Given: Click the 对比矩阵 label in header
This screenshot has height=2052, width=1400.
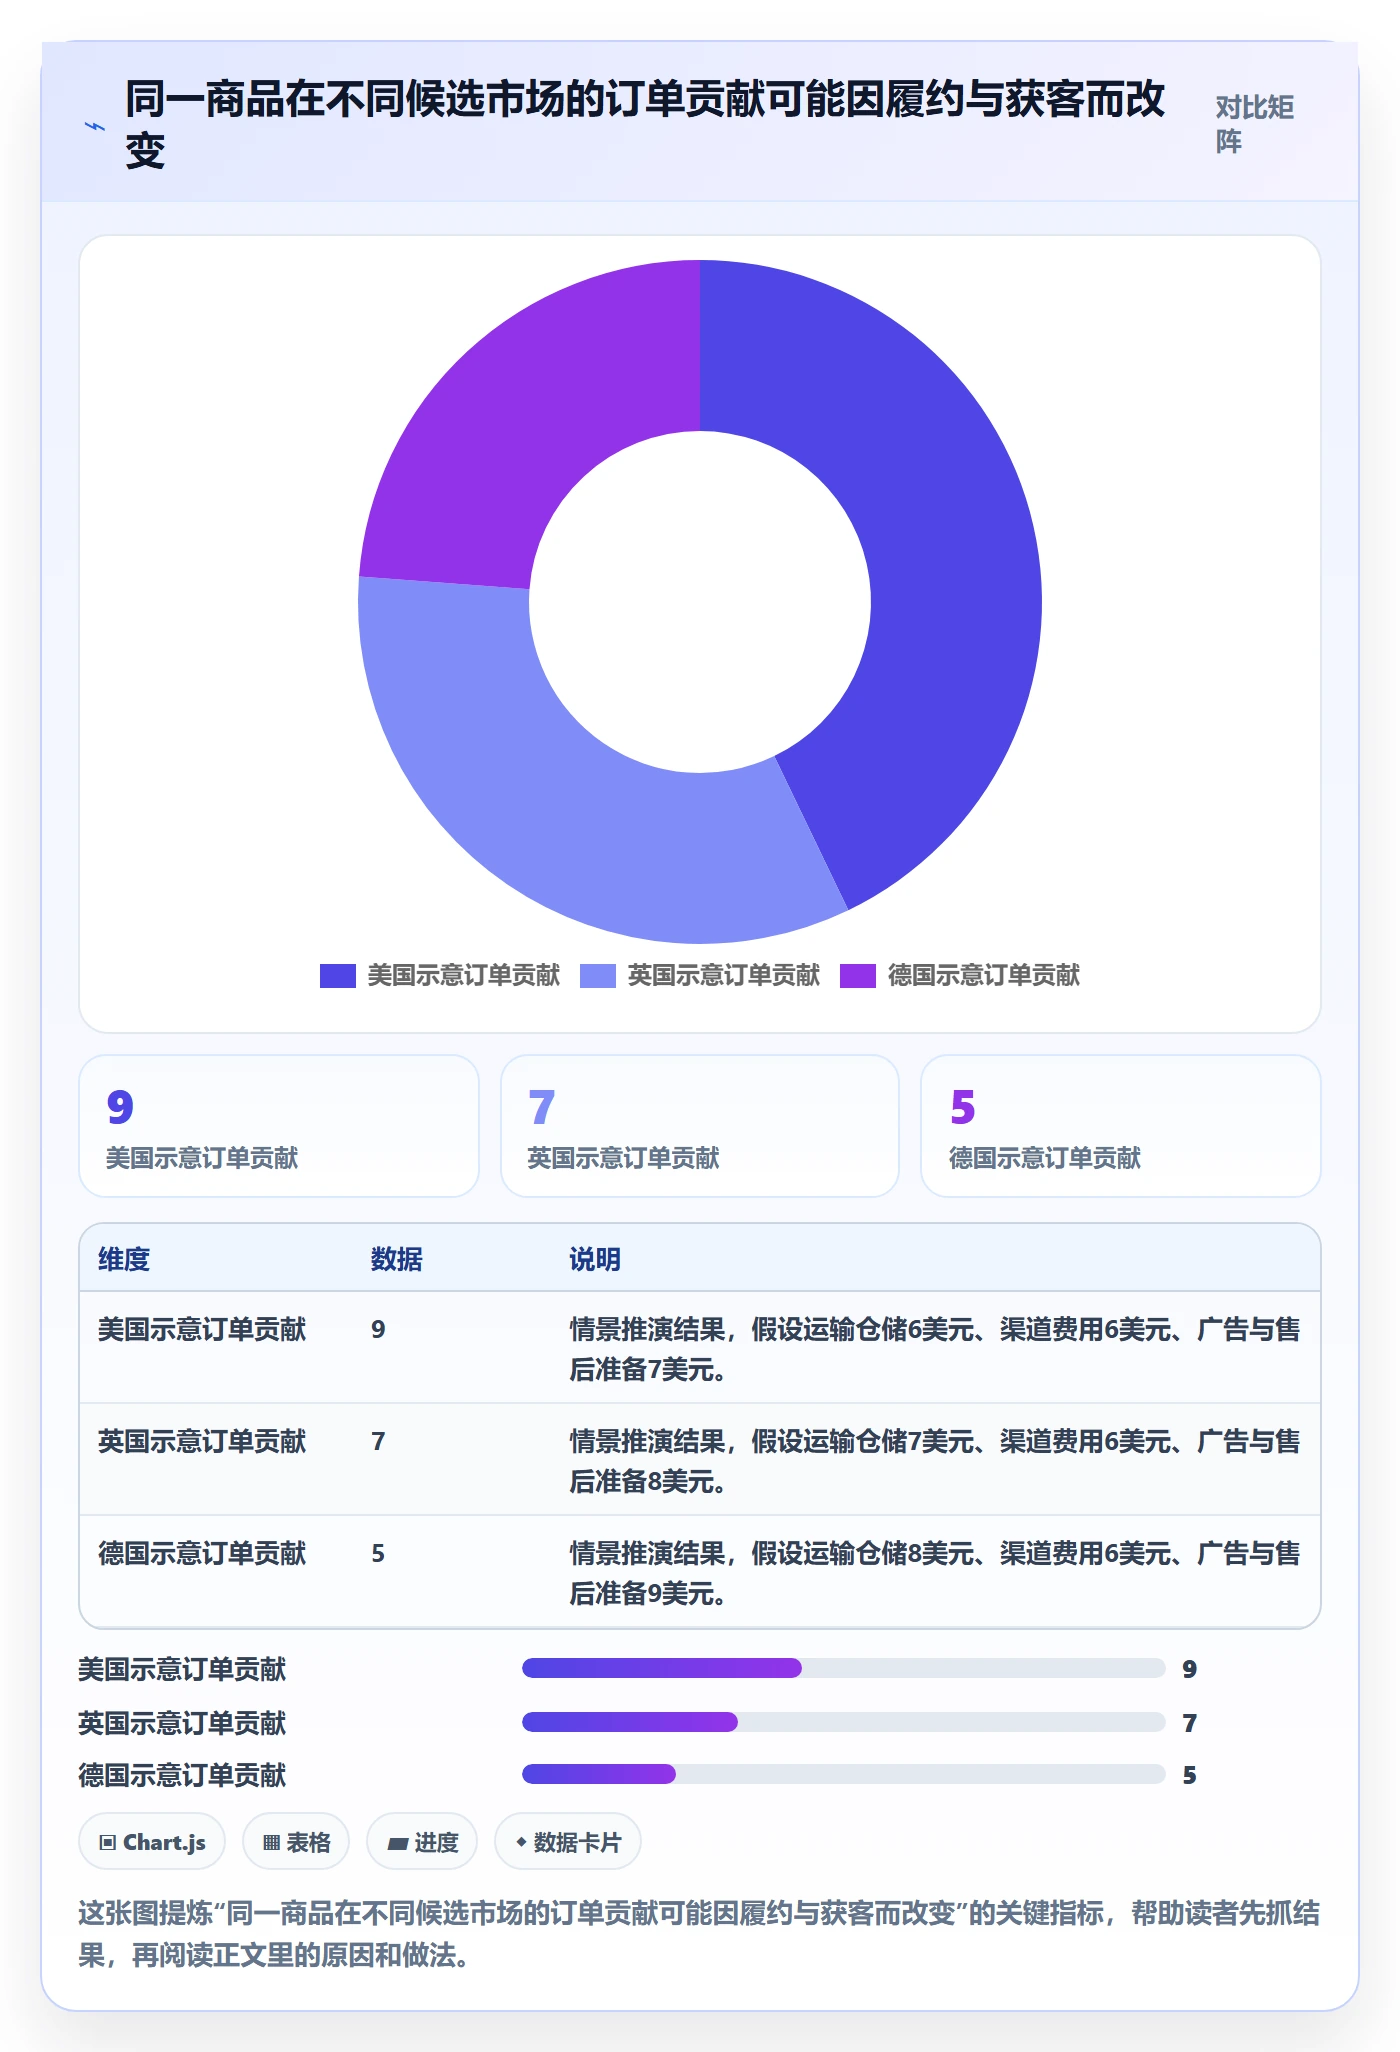Looking at the screenshot, I should point(1255,125).
